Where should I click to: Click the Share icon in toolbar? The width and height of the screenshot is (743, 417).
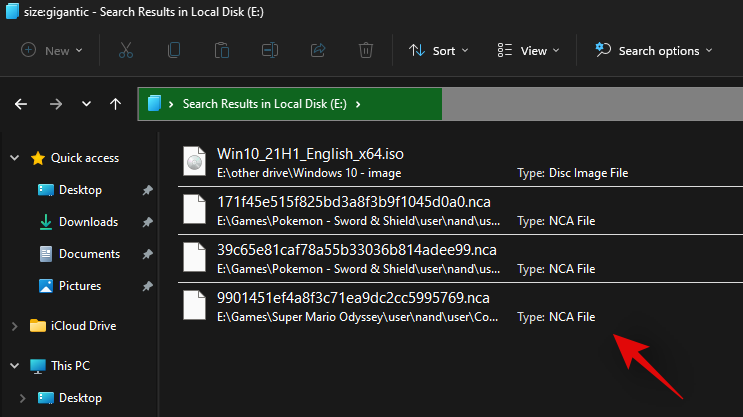318,50
